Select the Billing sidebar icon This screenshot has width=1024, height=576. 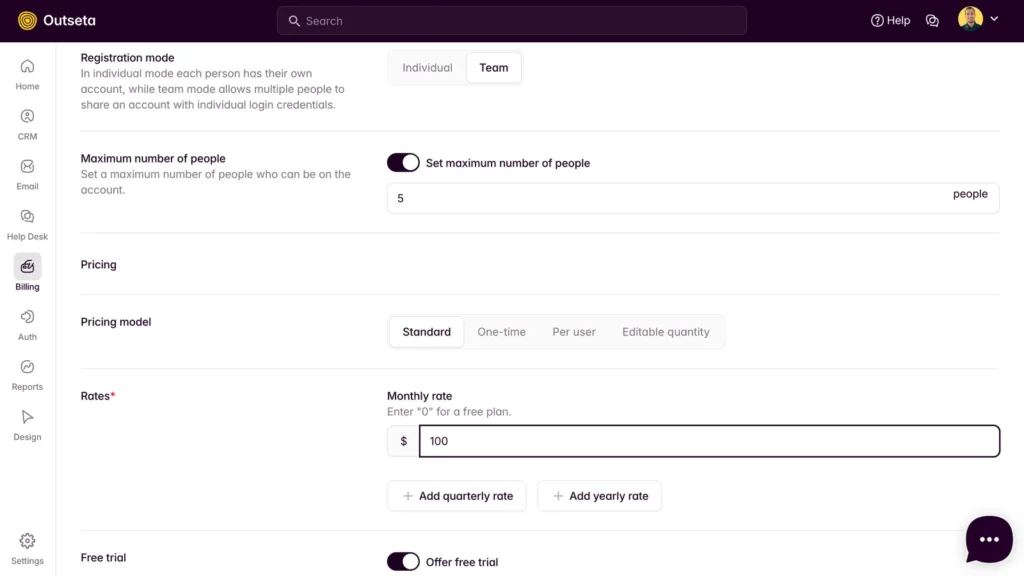27,272
